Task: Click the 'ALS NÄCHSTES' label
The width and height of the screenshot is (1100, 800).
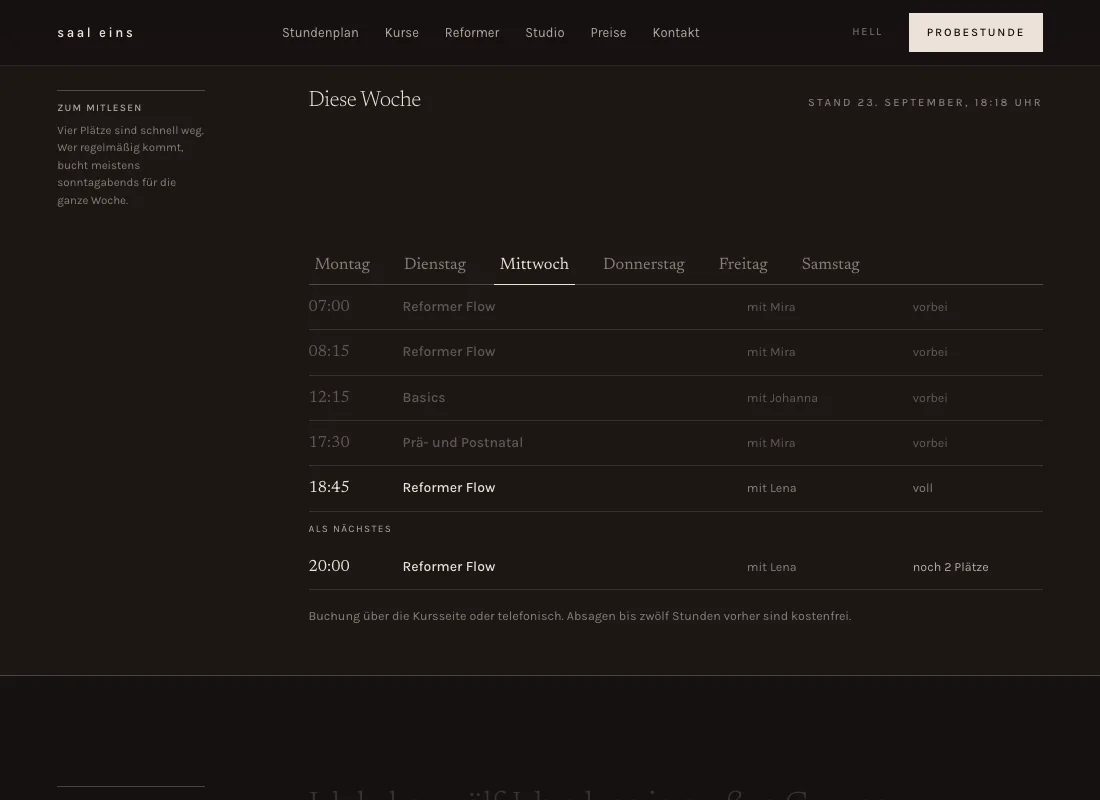Action: (x=350, y=528)
